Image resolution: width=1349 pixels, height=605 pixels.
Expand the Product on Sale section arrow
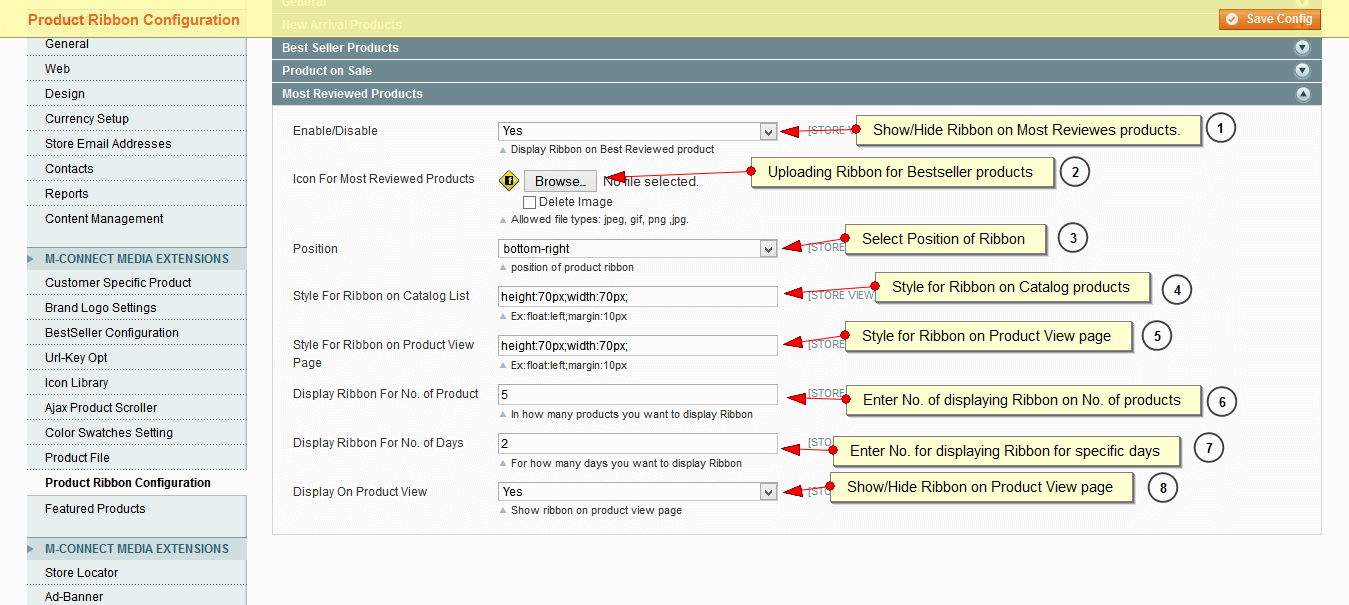tap(1302, 71)
